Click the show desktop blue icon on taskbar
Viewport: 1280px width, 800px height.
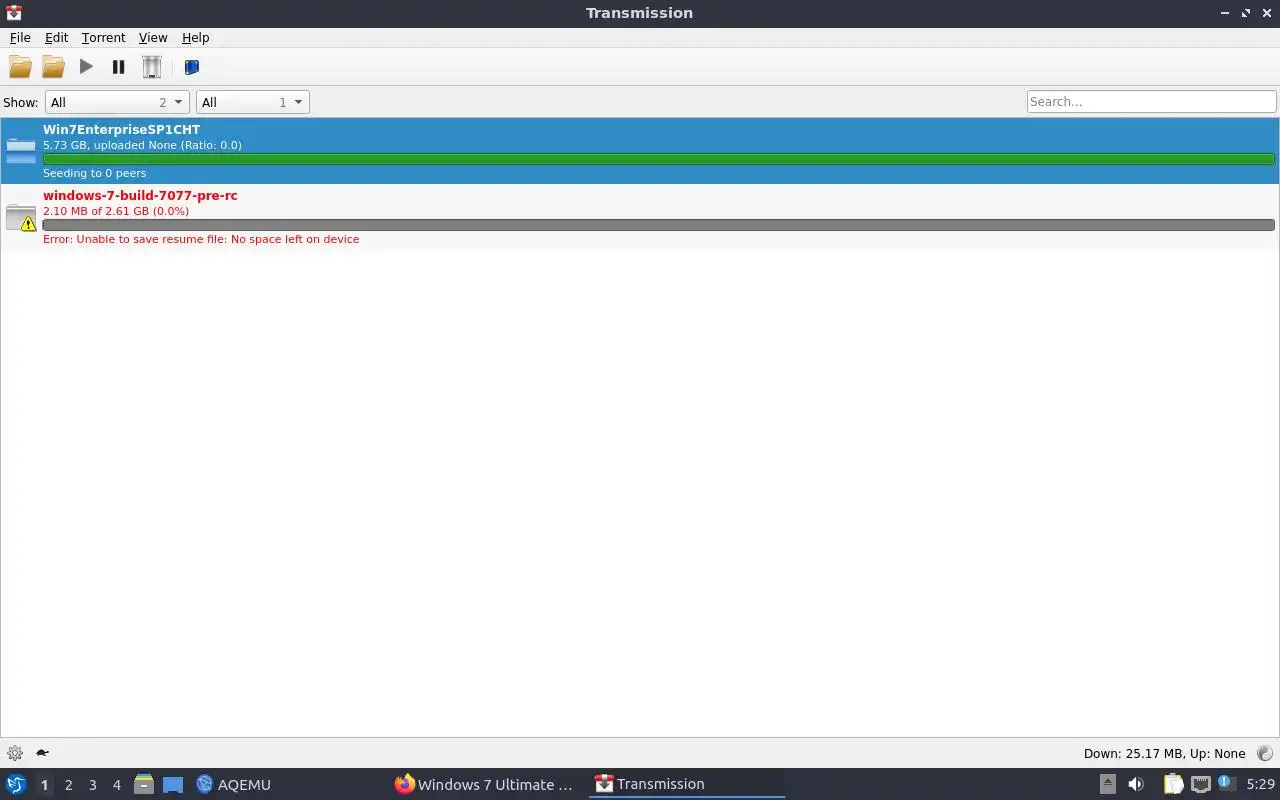173,785
